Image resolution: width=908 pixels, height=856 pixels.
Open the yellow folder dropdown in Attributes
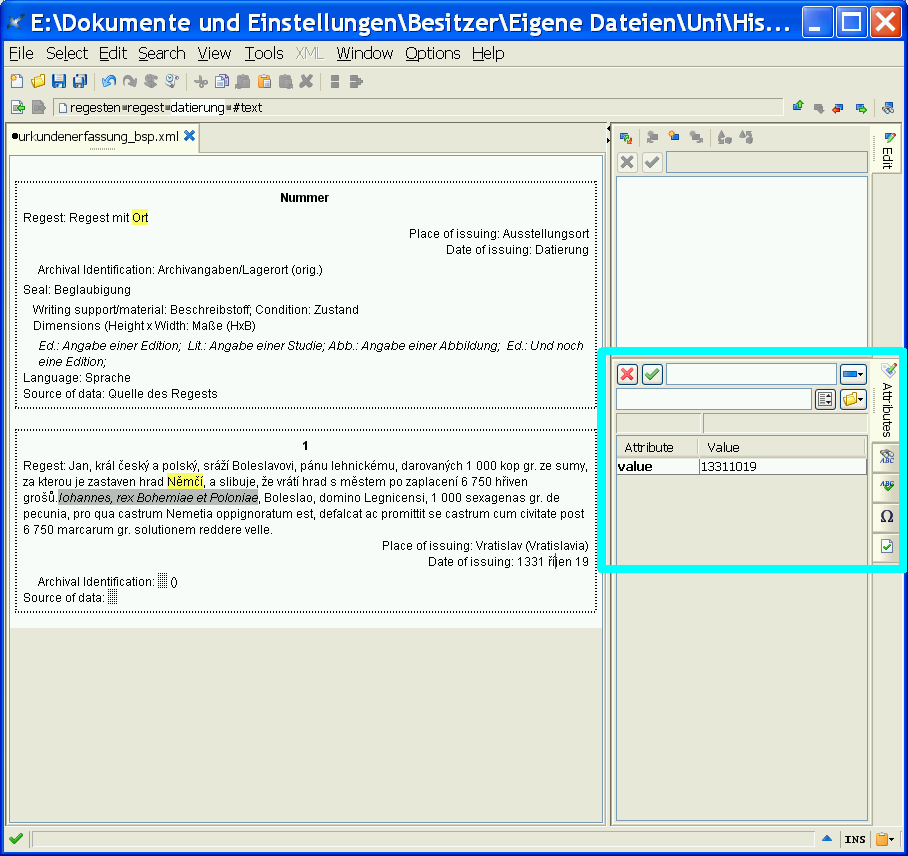pyautogui.click(x=853, y=399)
